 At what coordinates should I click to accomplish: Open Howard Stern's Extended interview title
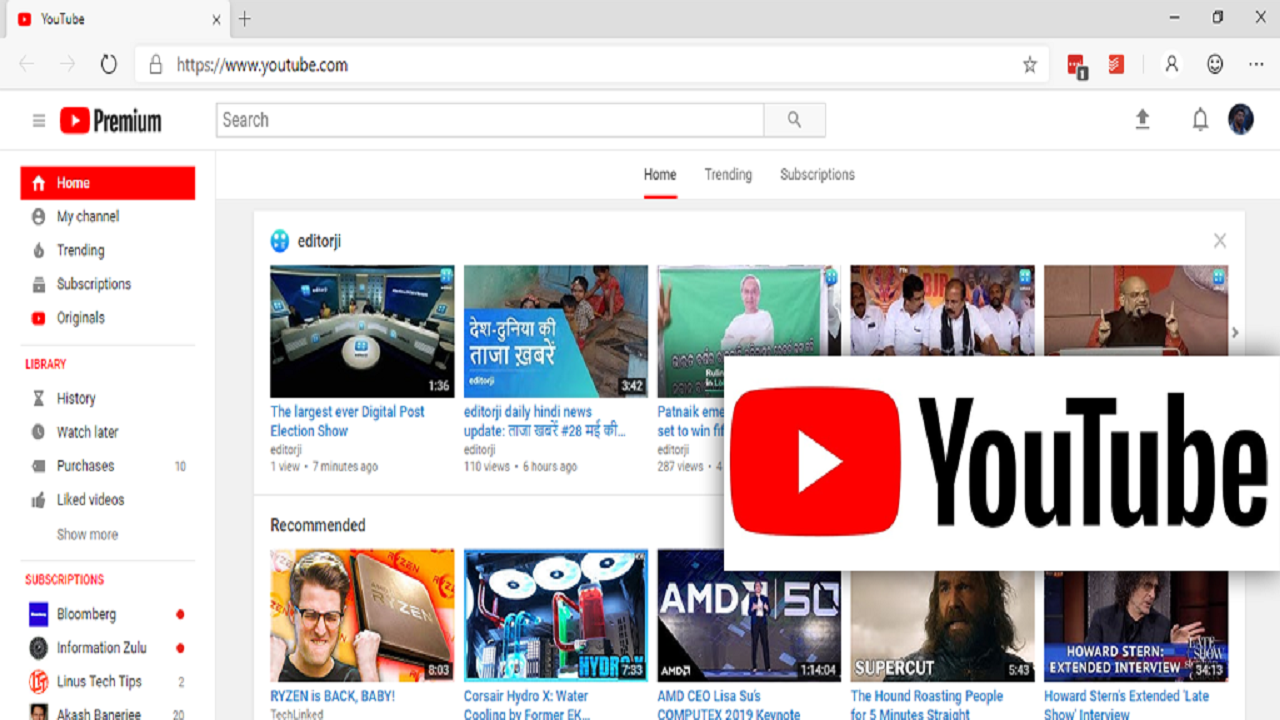tap(1127, 705)
